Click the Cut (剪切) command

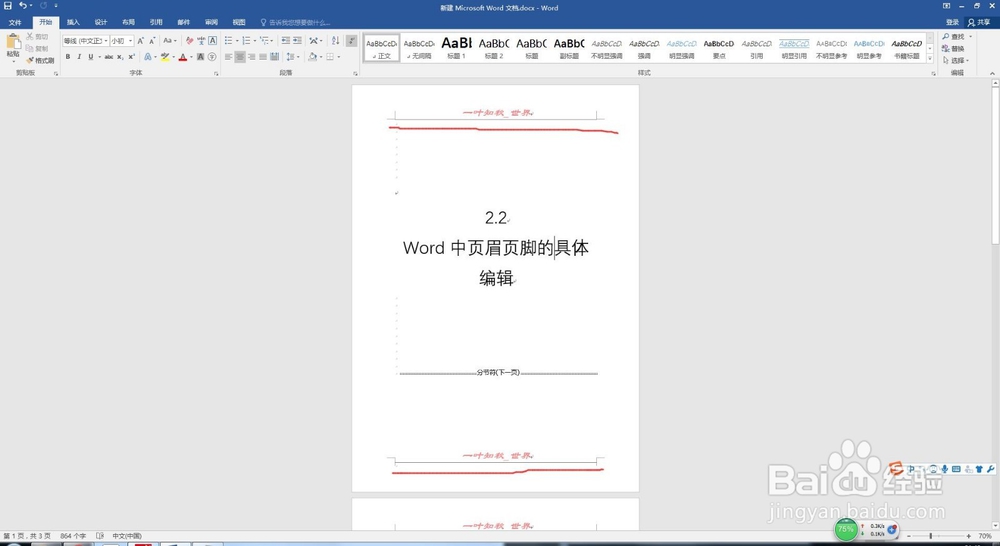[38, 37]
